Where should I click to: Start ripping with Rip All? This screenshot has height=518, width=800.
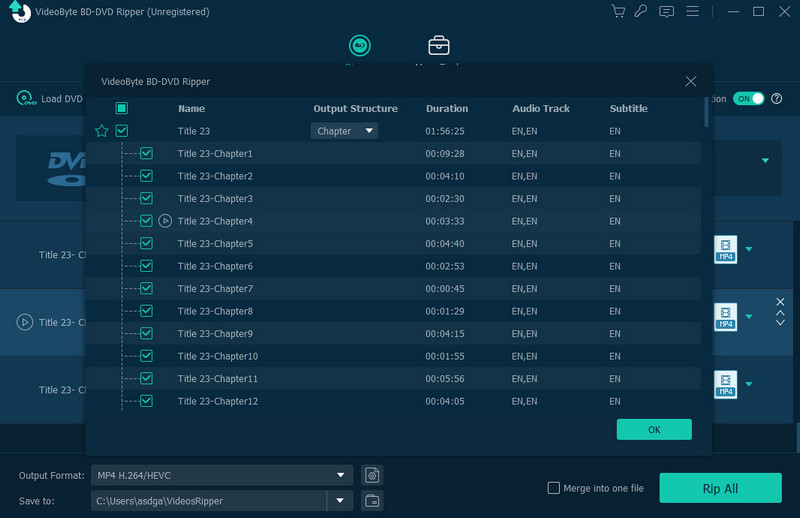click(720, 488)
